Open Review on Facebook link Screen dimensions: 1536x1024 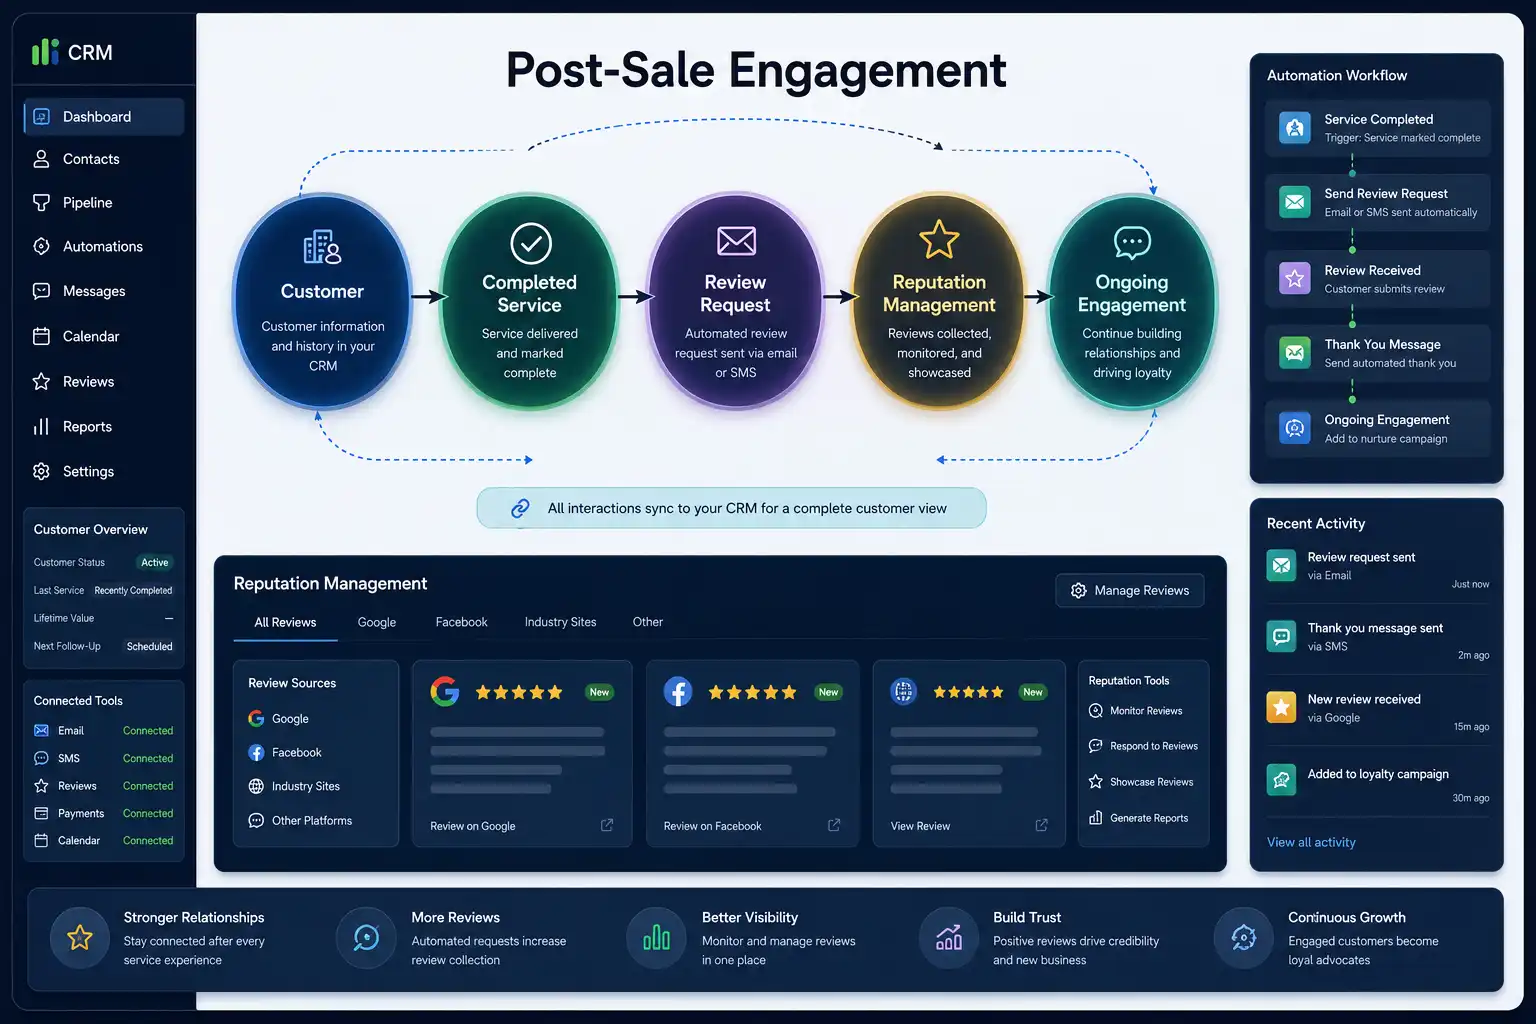pyautogui.click(x=712, y=826)
